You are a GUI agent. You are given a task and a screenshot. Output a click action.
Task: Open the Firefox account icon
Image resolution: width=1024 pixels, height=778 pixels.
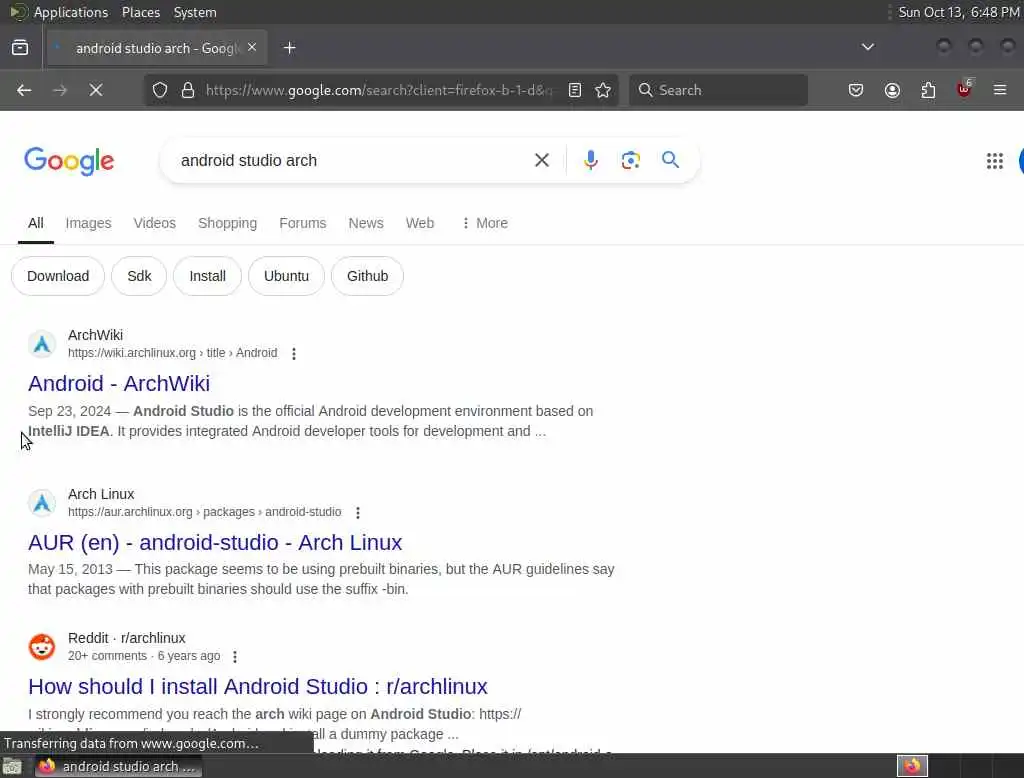tap(892, 90)
